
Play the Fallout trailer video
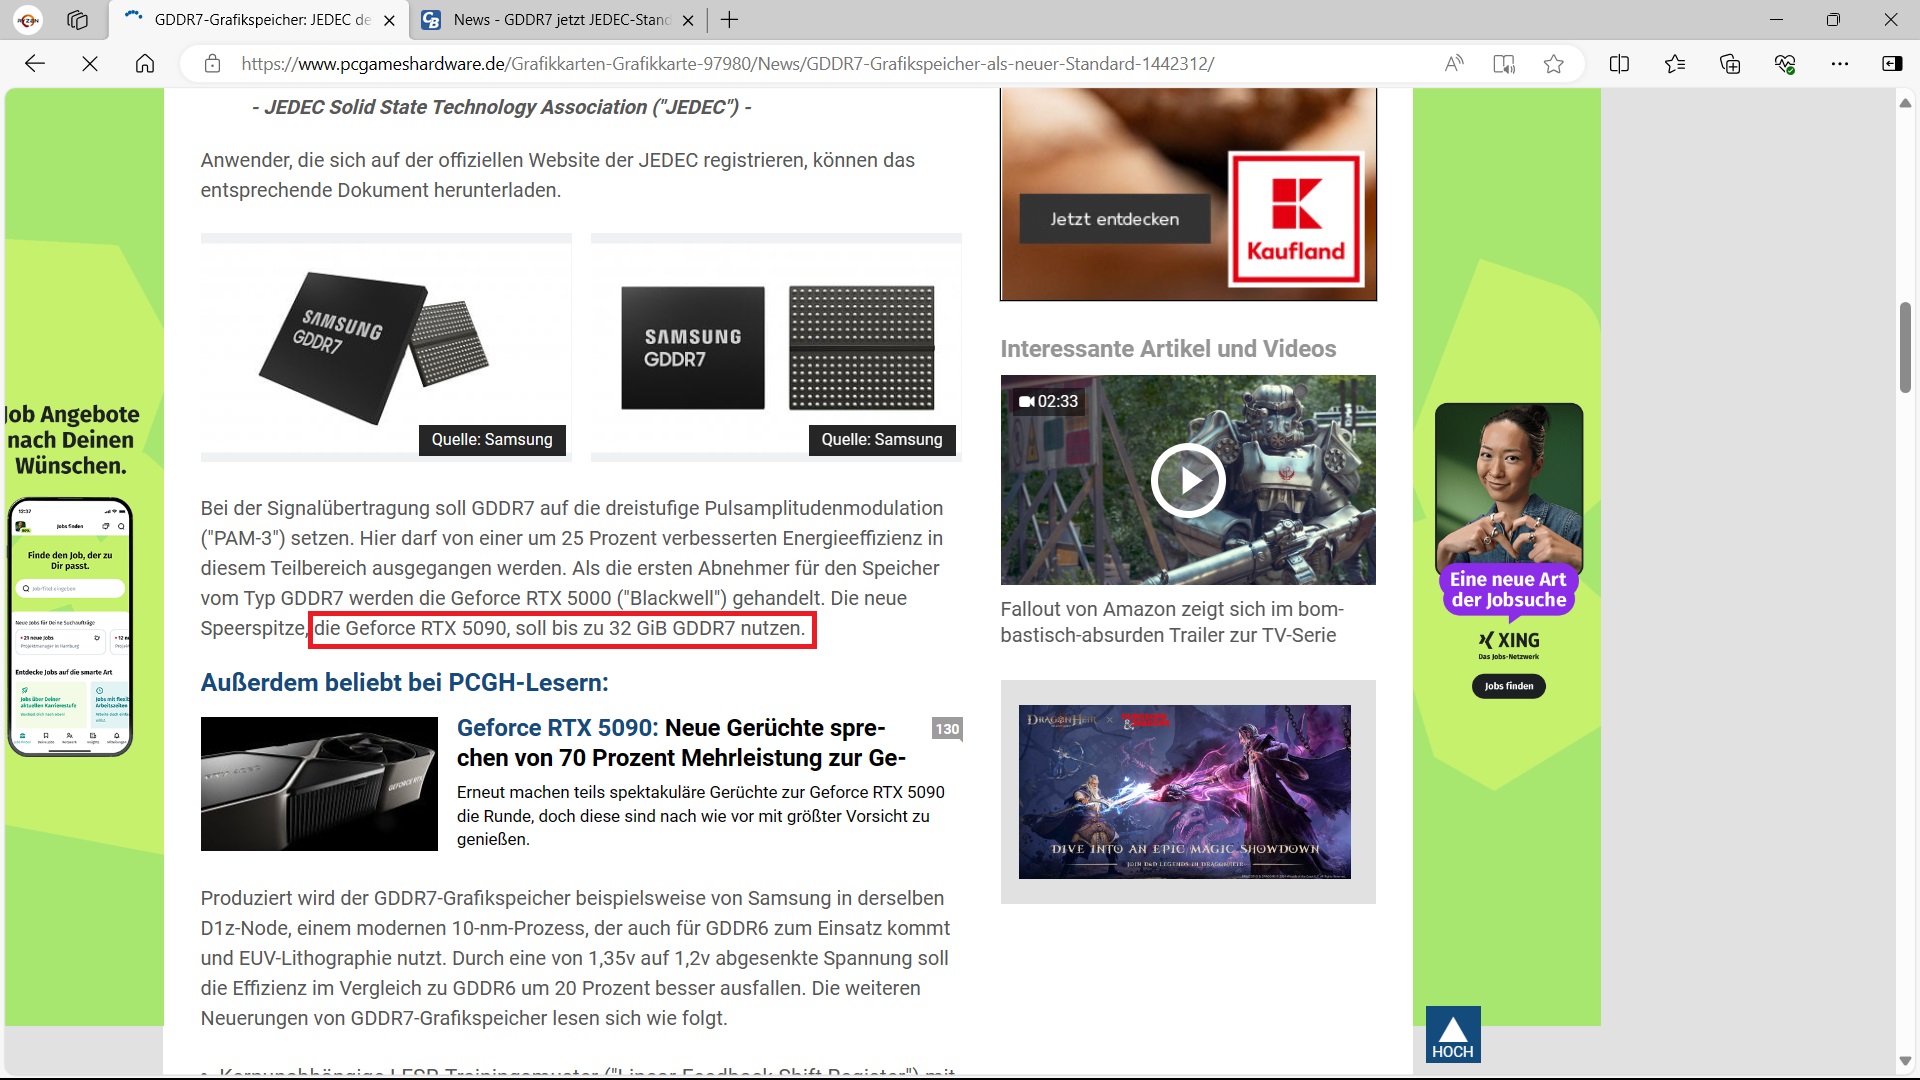pos(1188,480)
